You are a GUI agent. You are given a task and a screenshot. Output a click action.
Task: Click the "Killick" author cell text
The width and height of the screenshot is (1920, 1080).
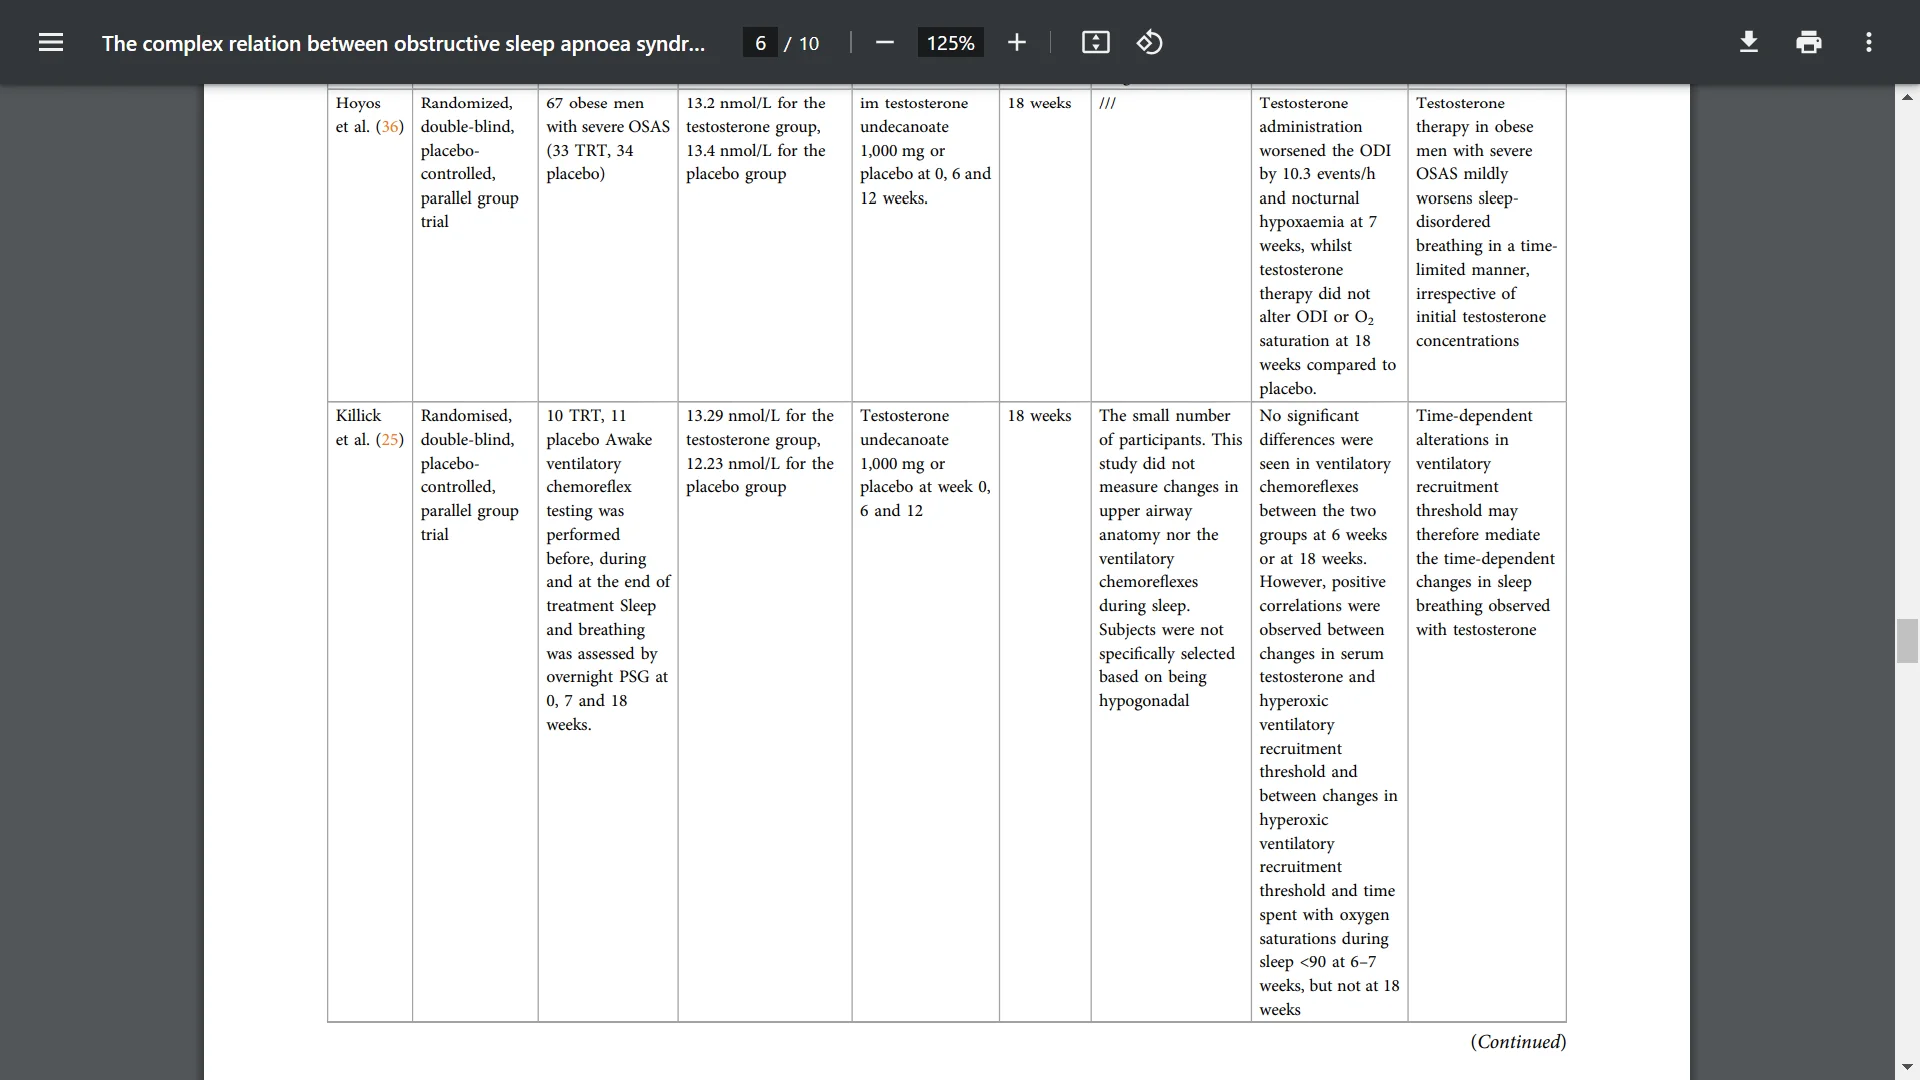(358, 416)
